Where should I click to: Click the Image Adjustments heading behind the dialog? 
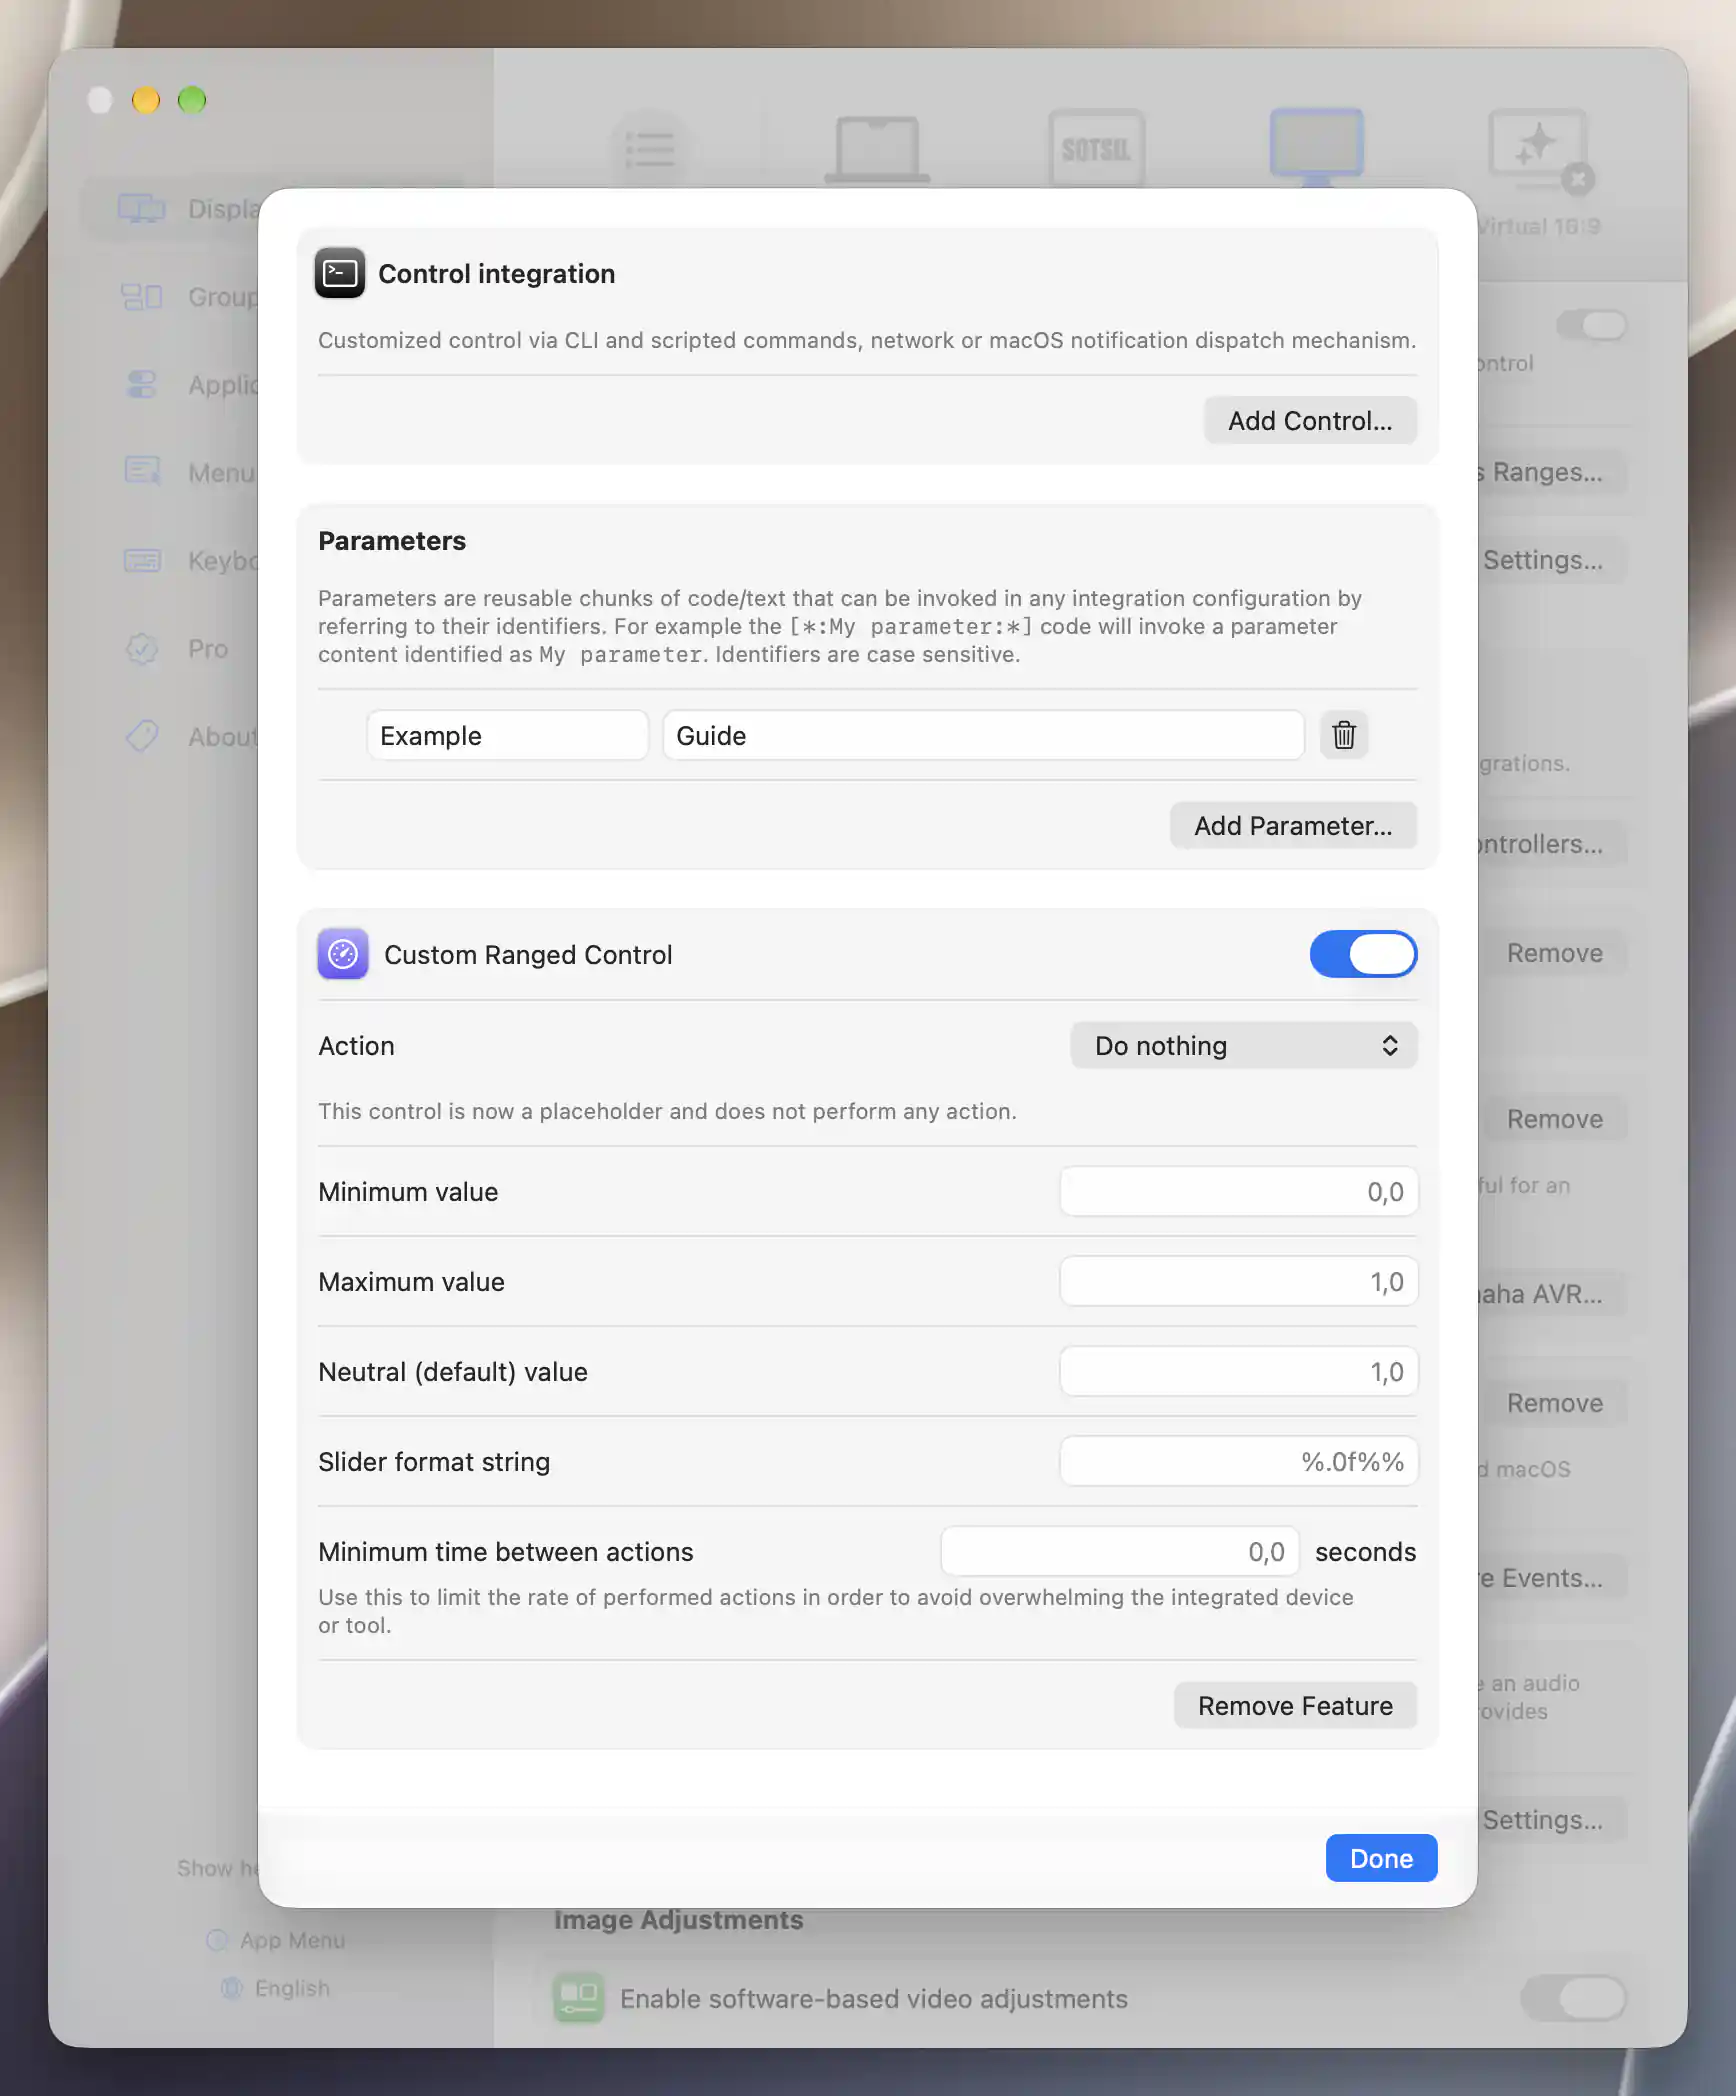pos(678,1919)
